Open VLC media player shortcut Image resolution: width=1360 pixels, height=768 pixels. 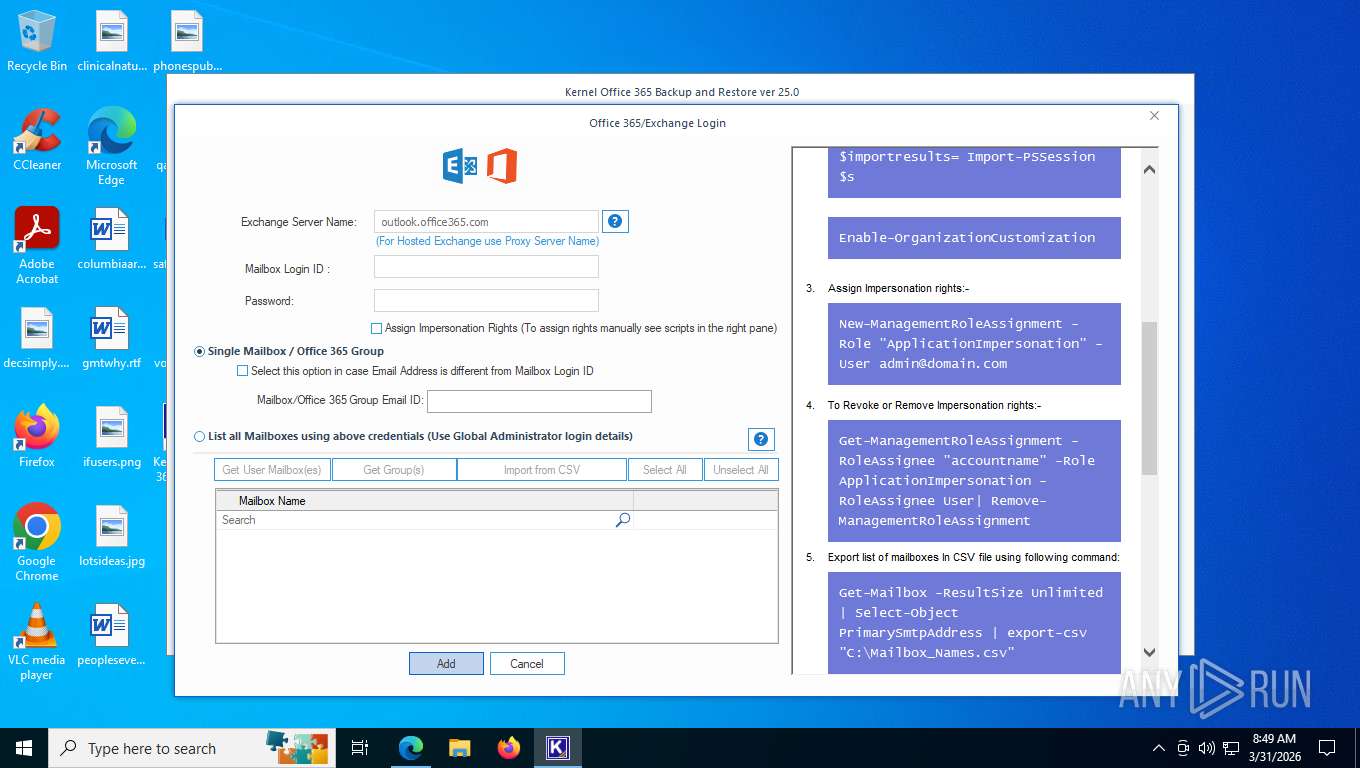point(37,642)
